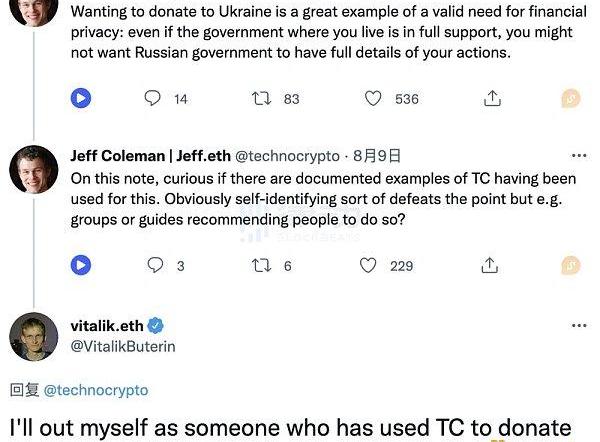Share Jeff Coleman's tweet

[491, 265]
